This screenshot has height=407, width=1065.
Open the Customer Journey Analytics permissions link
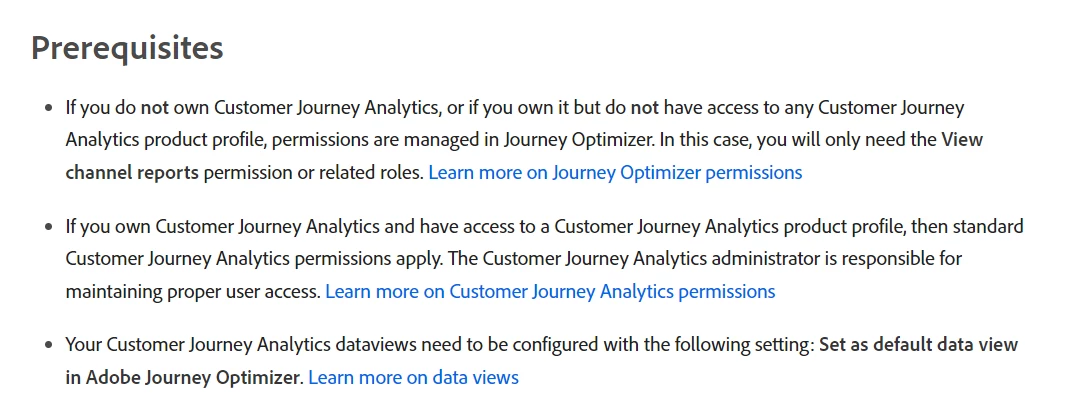point(550,292)
